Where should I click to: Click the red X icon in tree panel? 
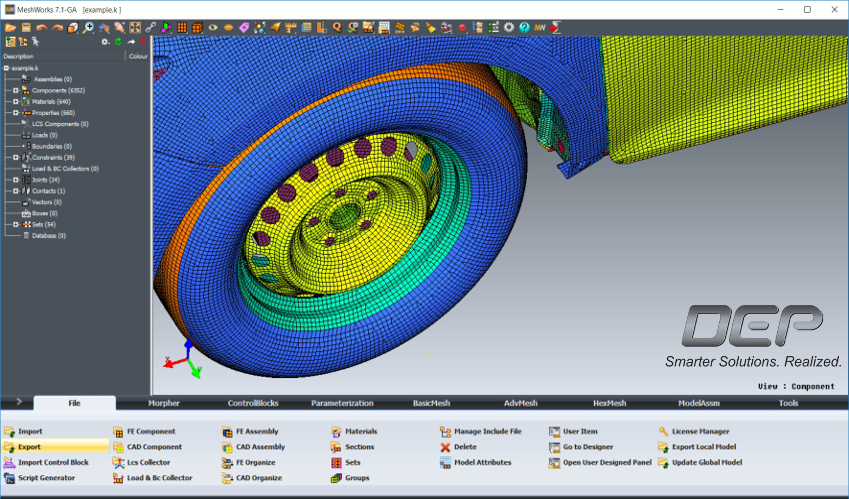tap(143, 41)
